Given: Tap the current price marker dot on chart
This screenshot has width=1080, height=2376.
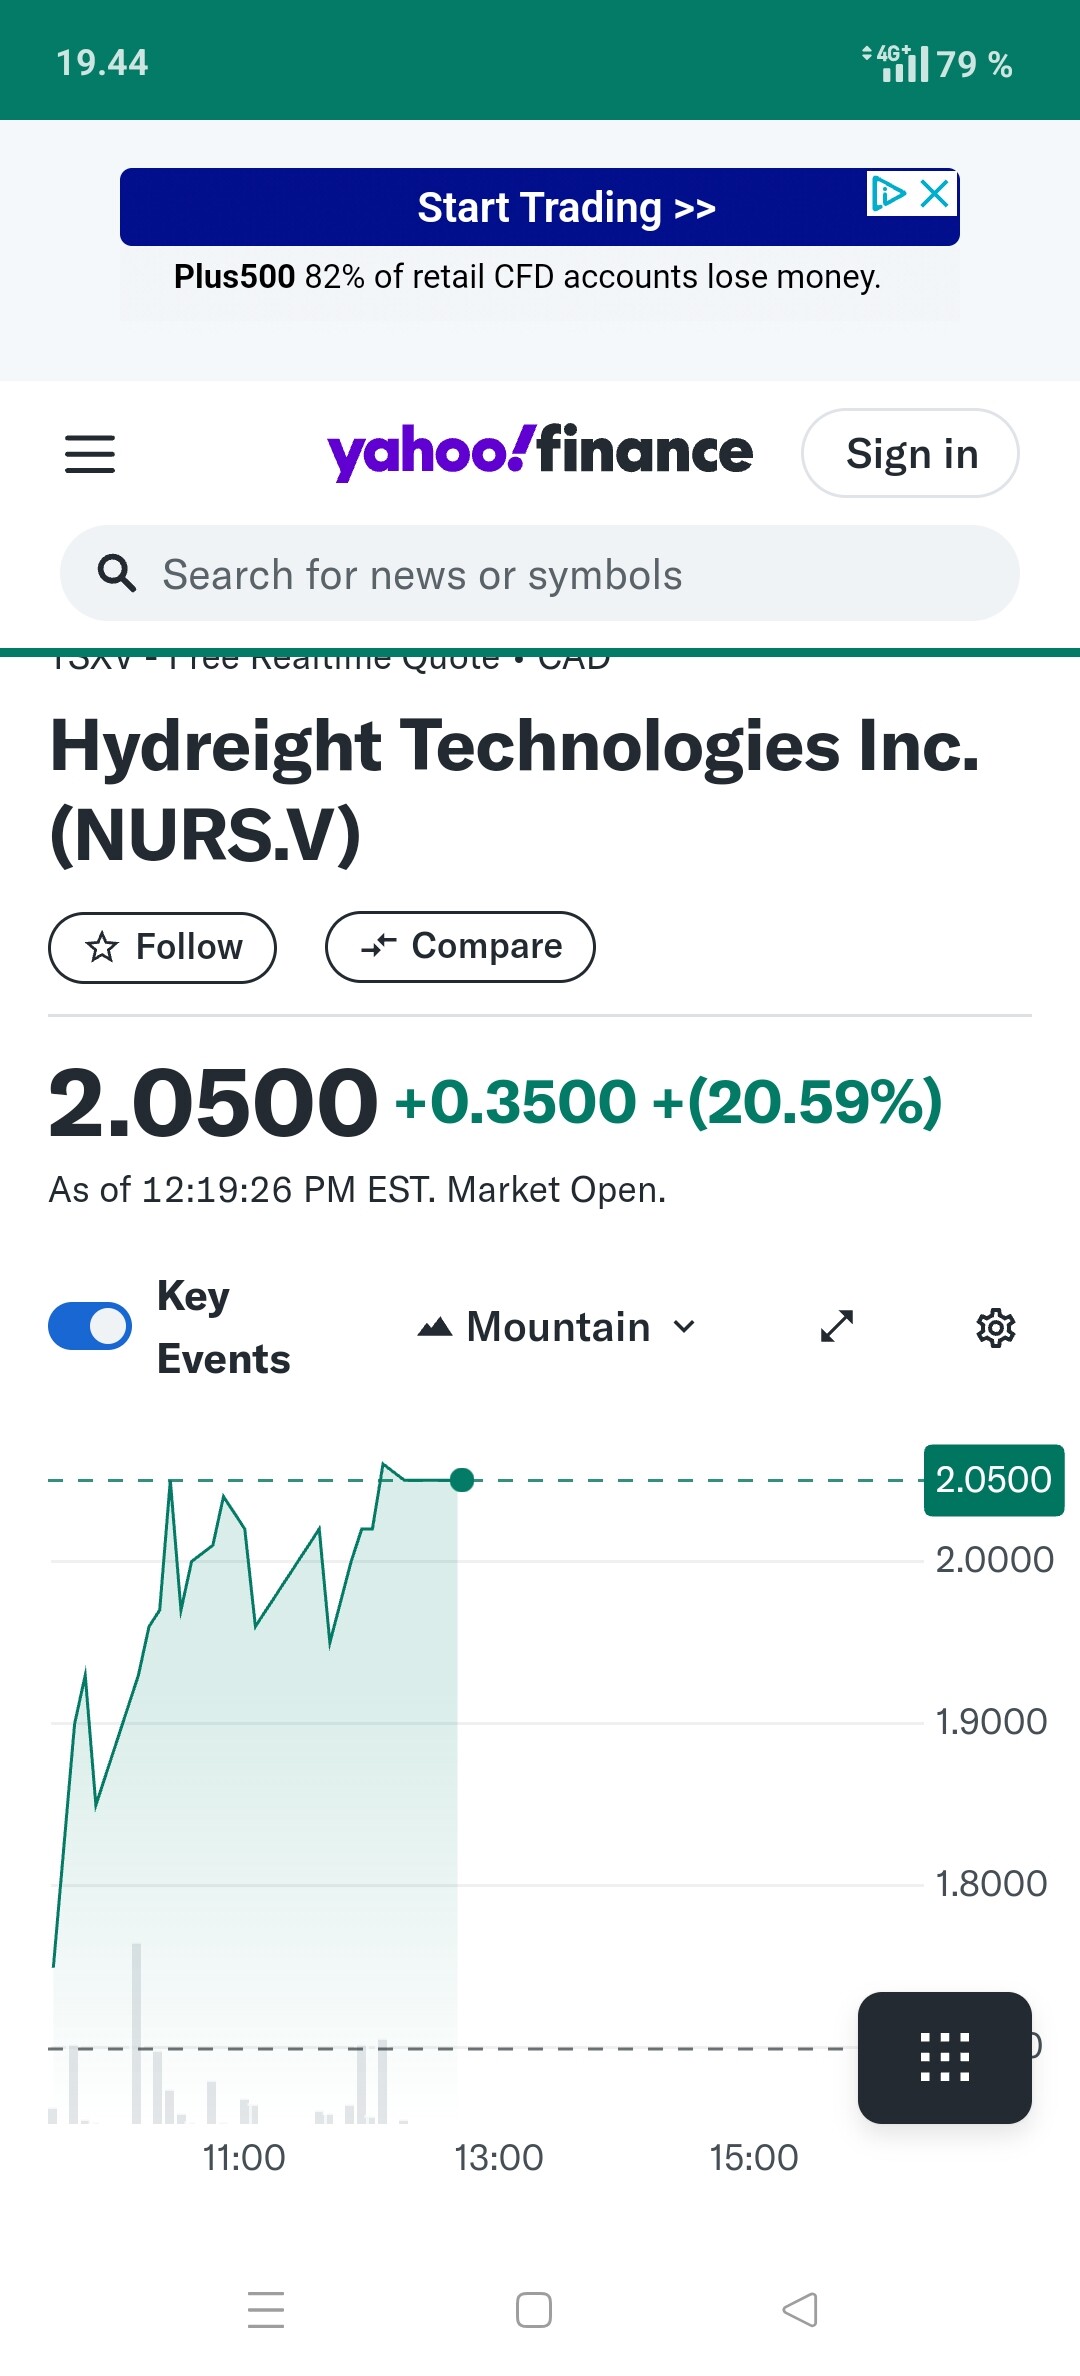Looking at the screenshot, I should pos(462,1480).
